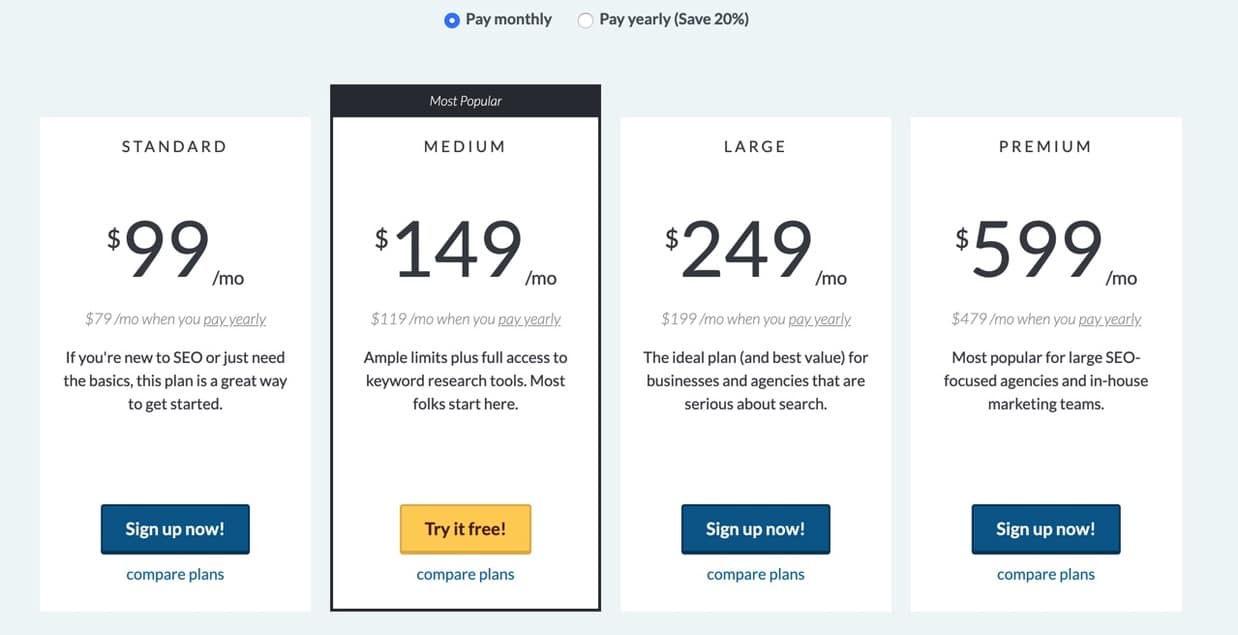Select the Pay monthly radio button

(452, 19)
